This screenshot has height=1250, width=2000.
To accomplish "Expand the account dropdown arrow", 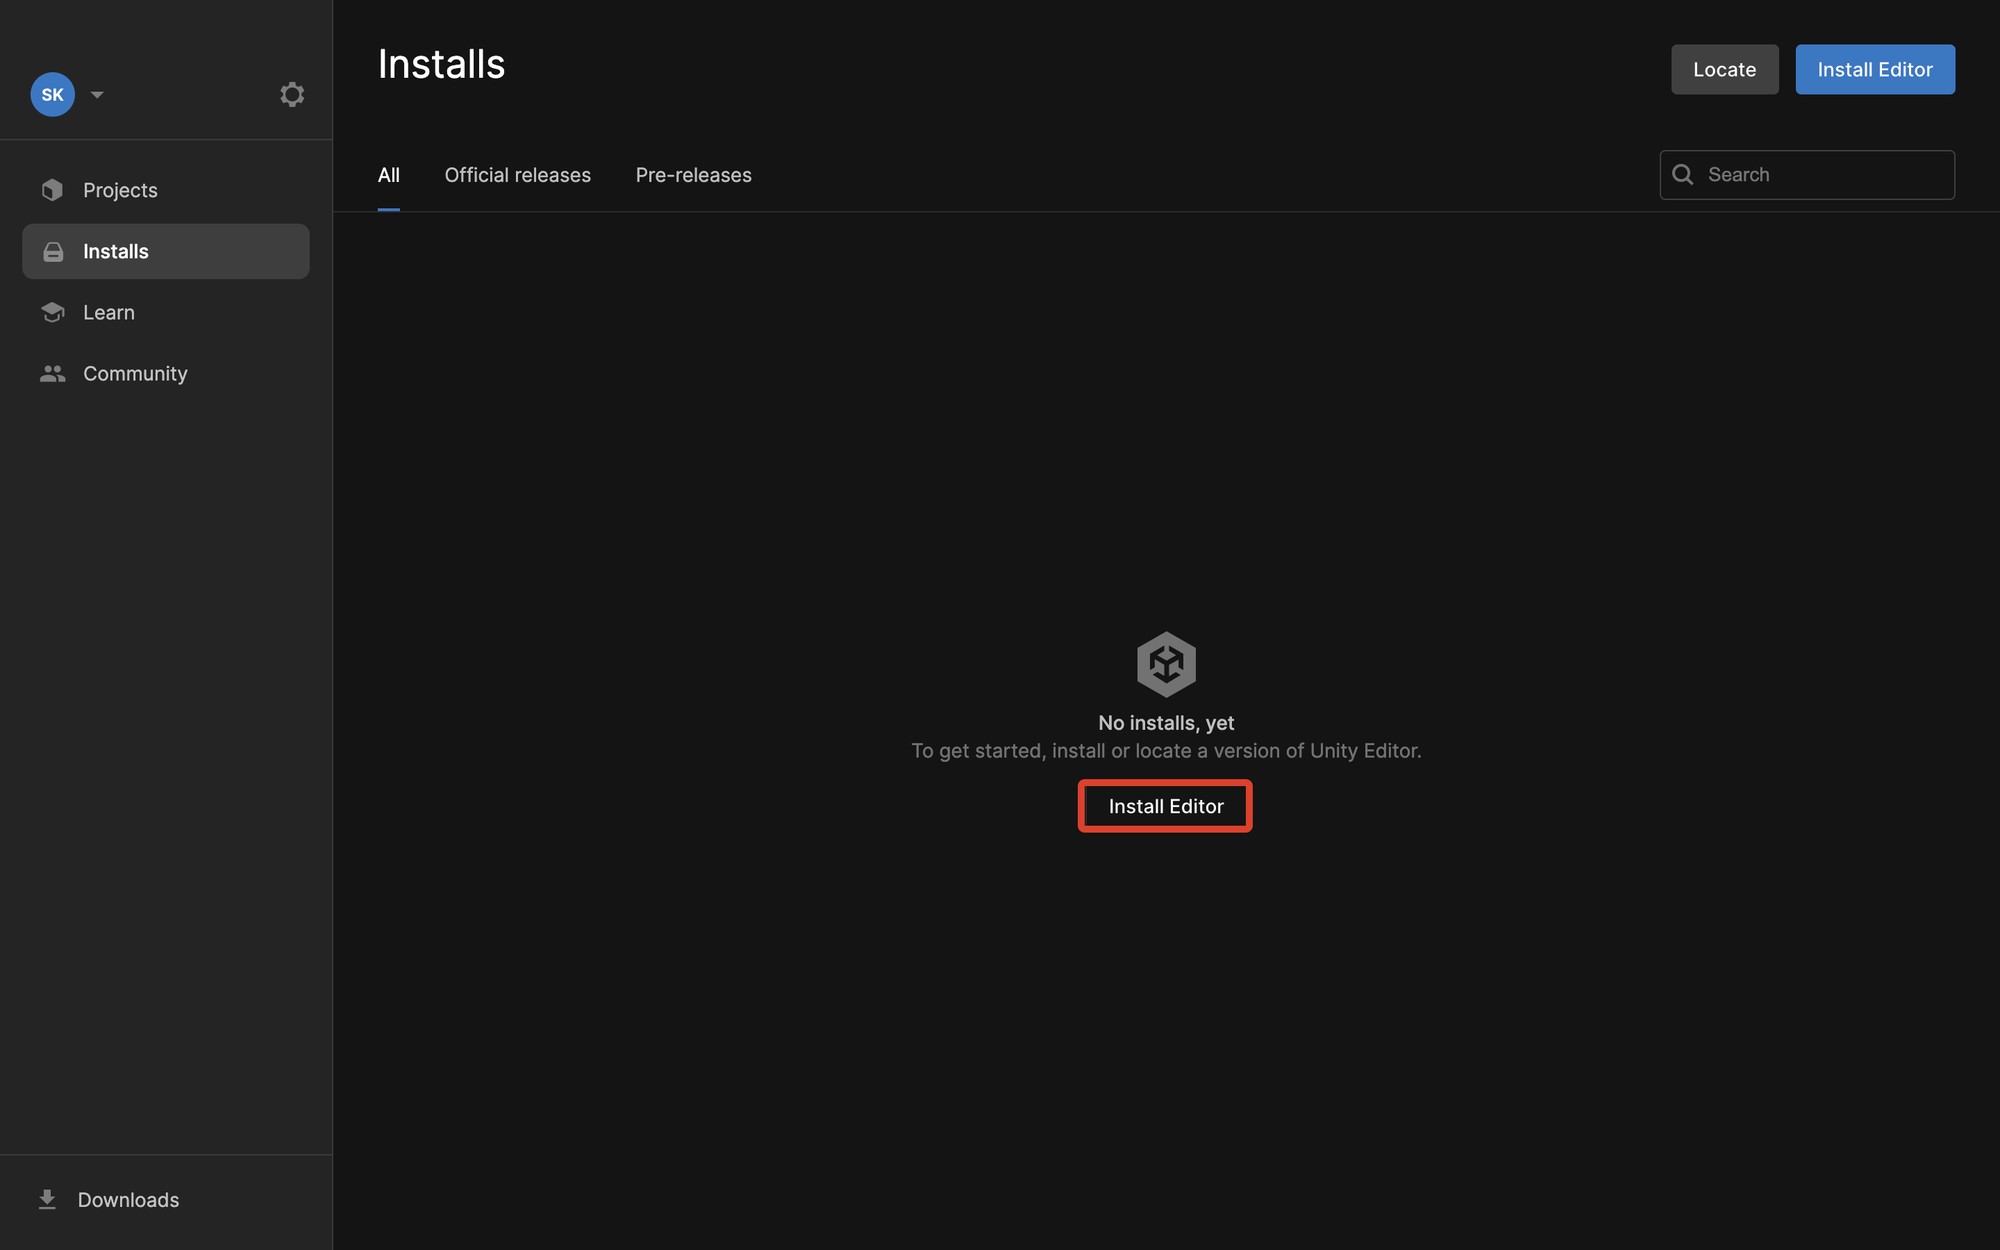I will pos(97,95).
